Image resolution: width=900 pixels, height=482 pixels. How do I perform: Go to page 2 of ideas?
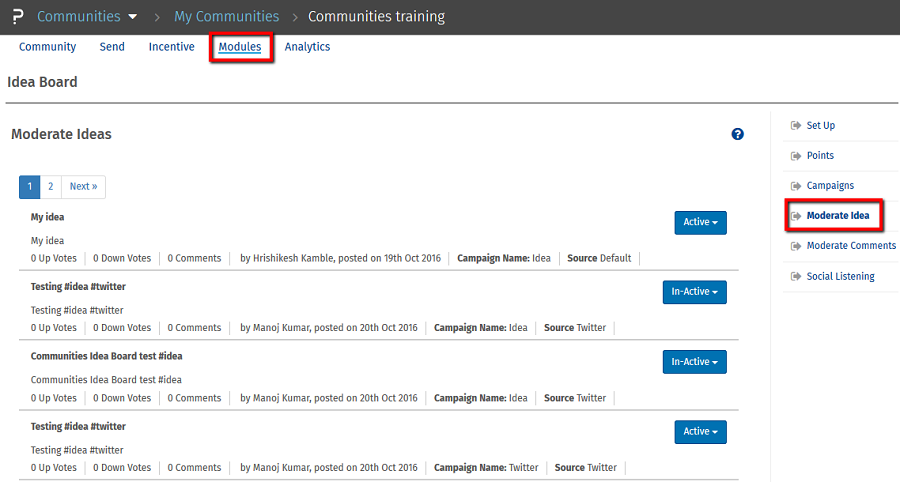[50, 187]
